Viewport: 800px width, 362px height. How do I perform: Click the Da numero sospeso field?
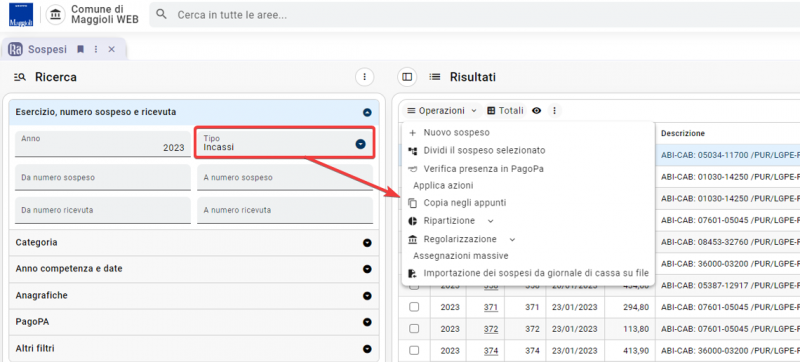coord(103,178)
